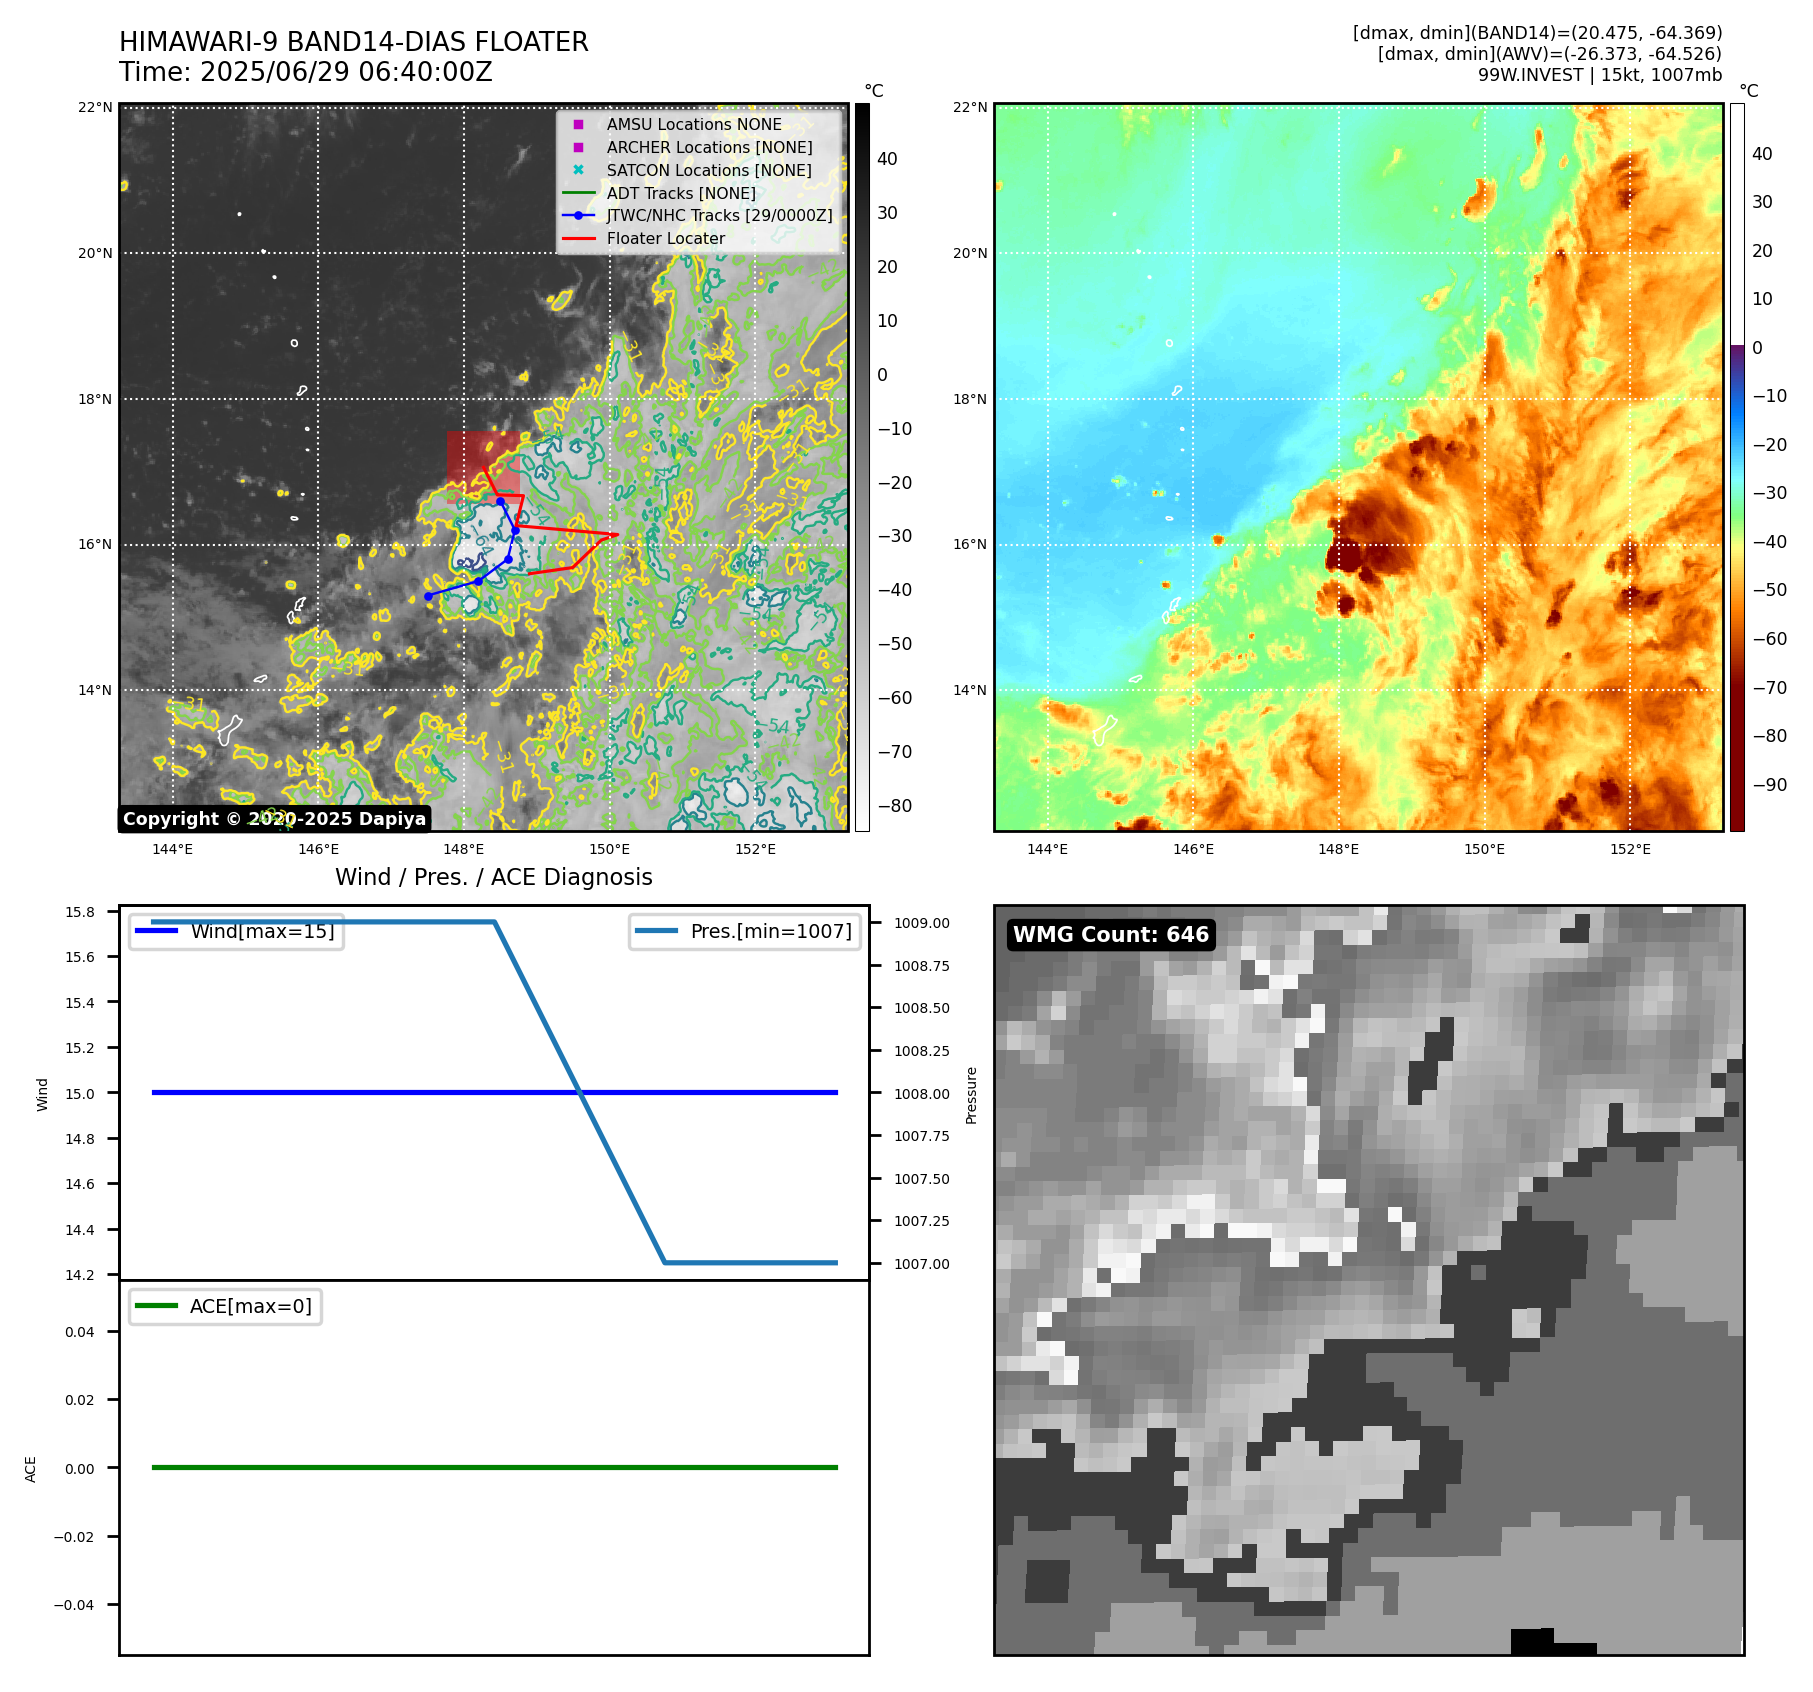Click the vertical ACE axis label
This screenshot has height=1692, width=1813.
31,1469
